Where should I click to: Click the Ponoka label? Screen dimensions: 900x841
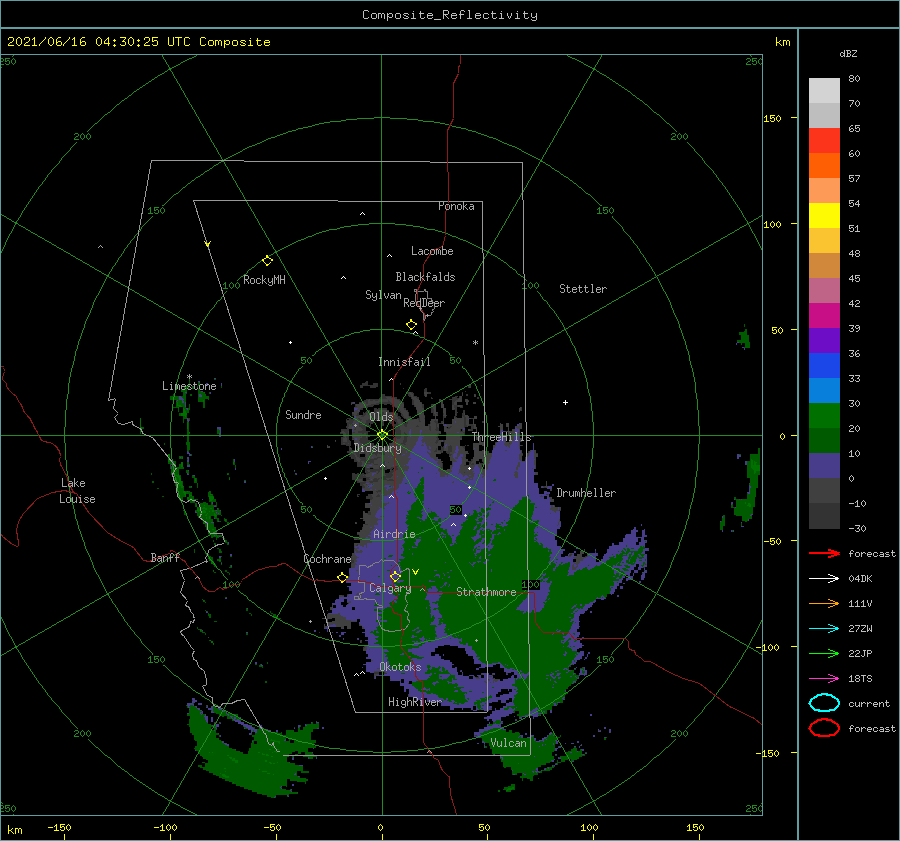456,206
